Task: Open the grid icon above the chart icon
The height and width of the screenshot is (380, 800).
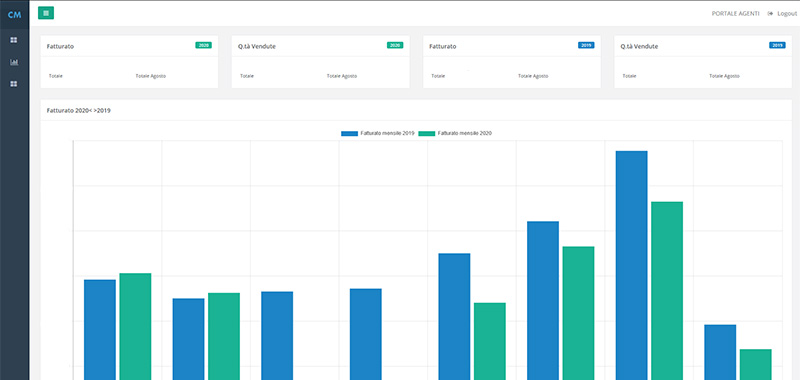Action: pos(14,40)
